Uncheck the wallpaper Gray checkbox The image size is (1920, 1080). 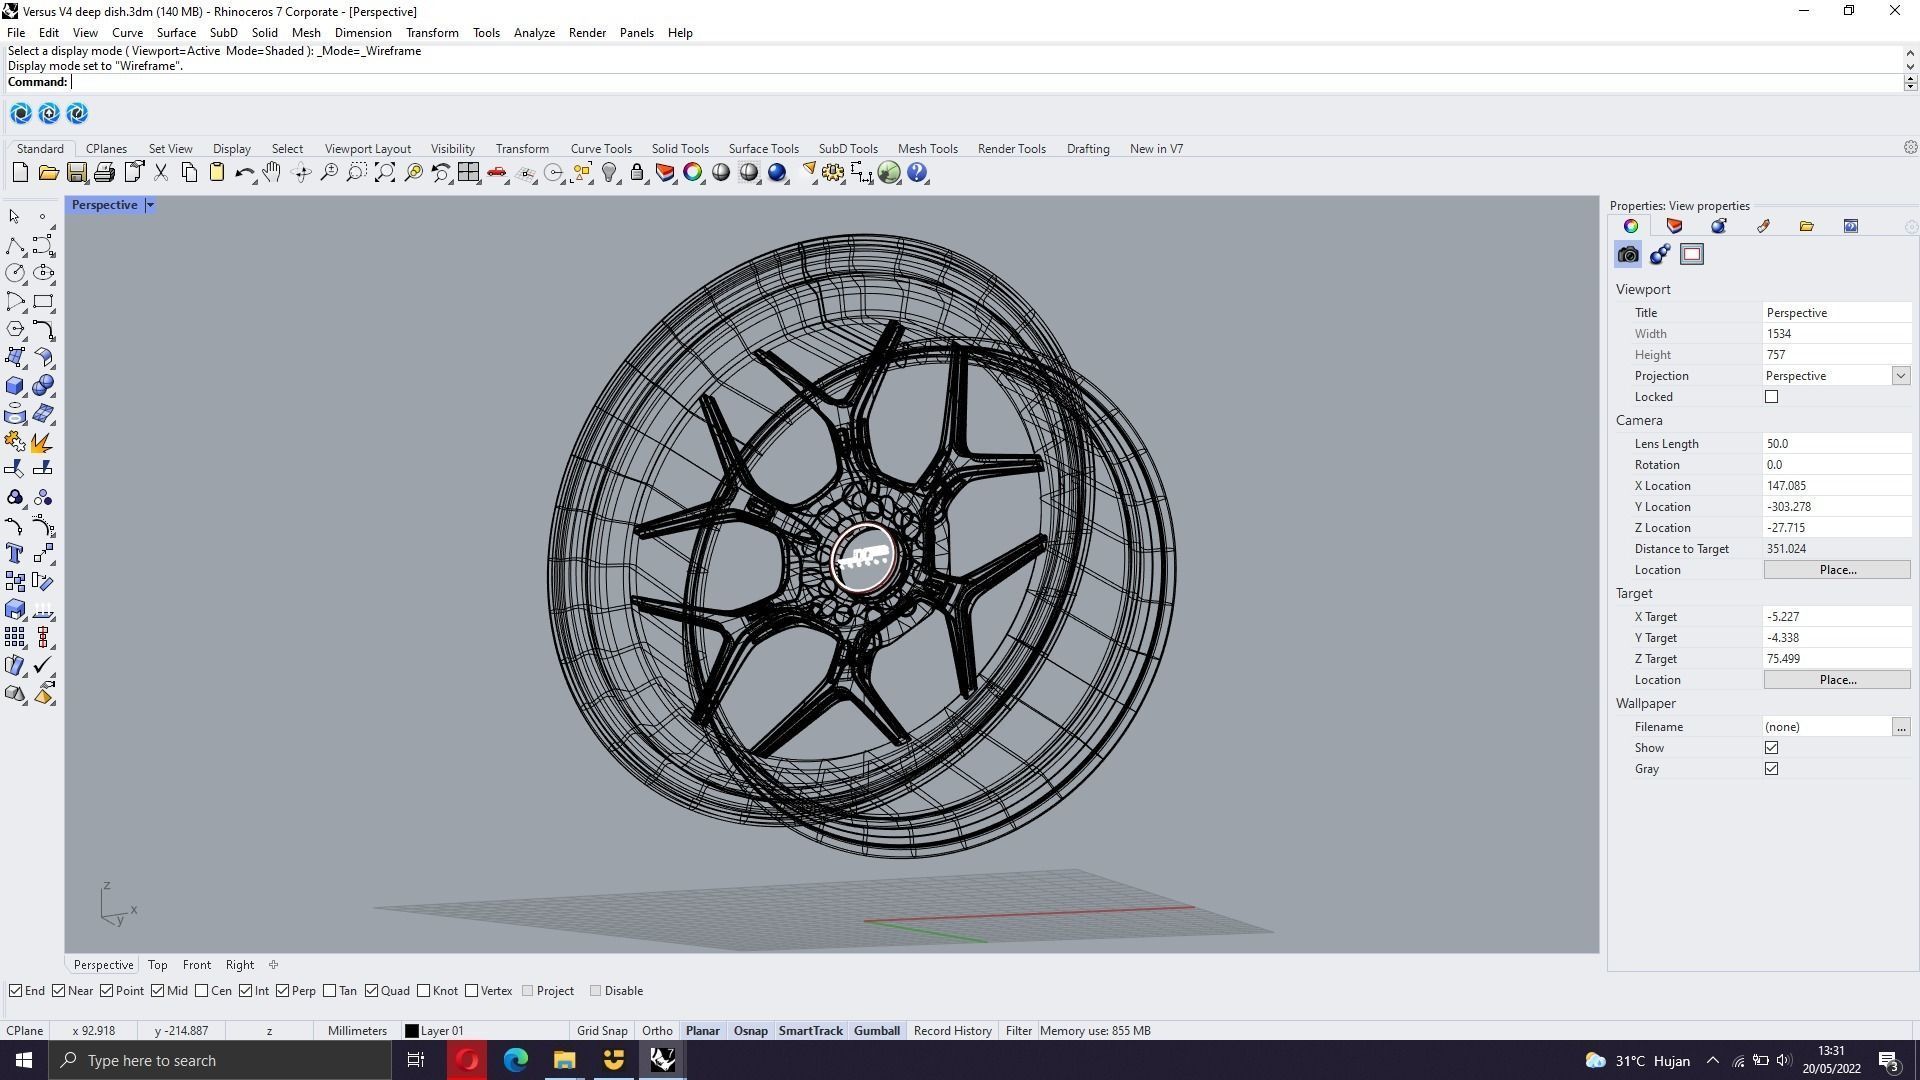pos(1772,769)
